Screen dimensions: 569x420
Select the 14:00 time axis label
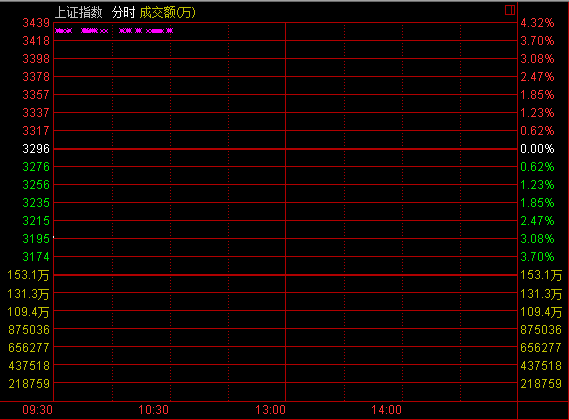click(x=386, y=410)
